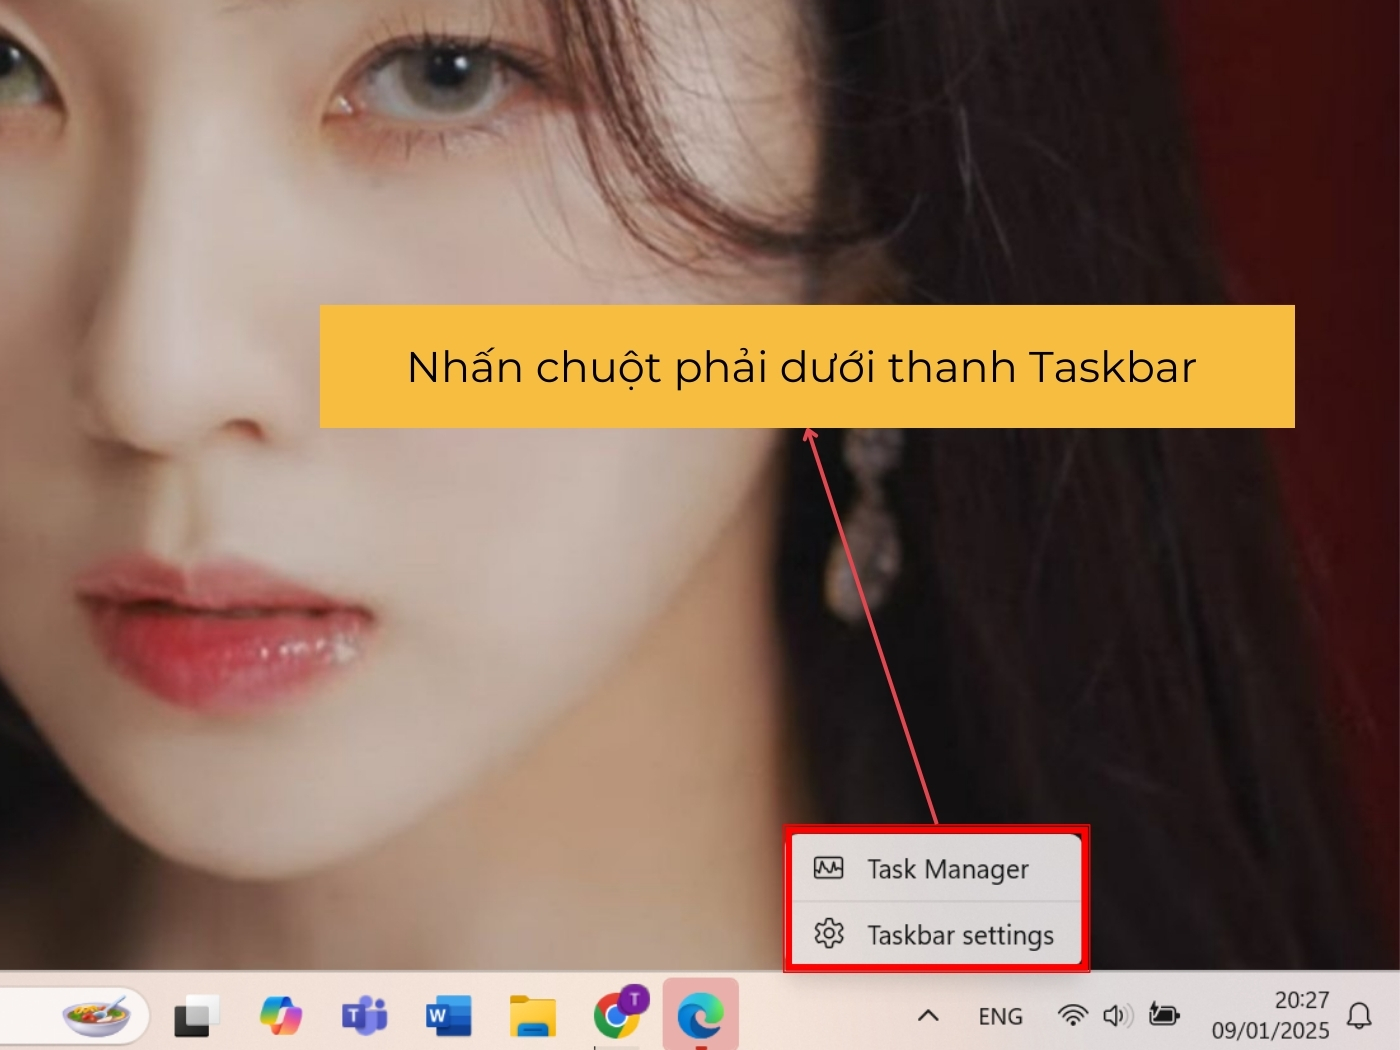Viewport: 1400px width, 1050px height.
Task: Open Microsoft Teams from the taskbar
Action: [x=365, y=1016]
